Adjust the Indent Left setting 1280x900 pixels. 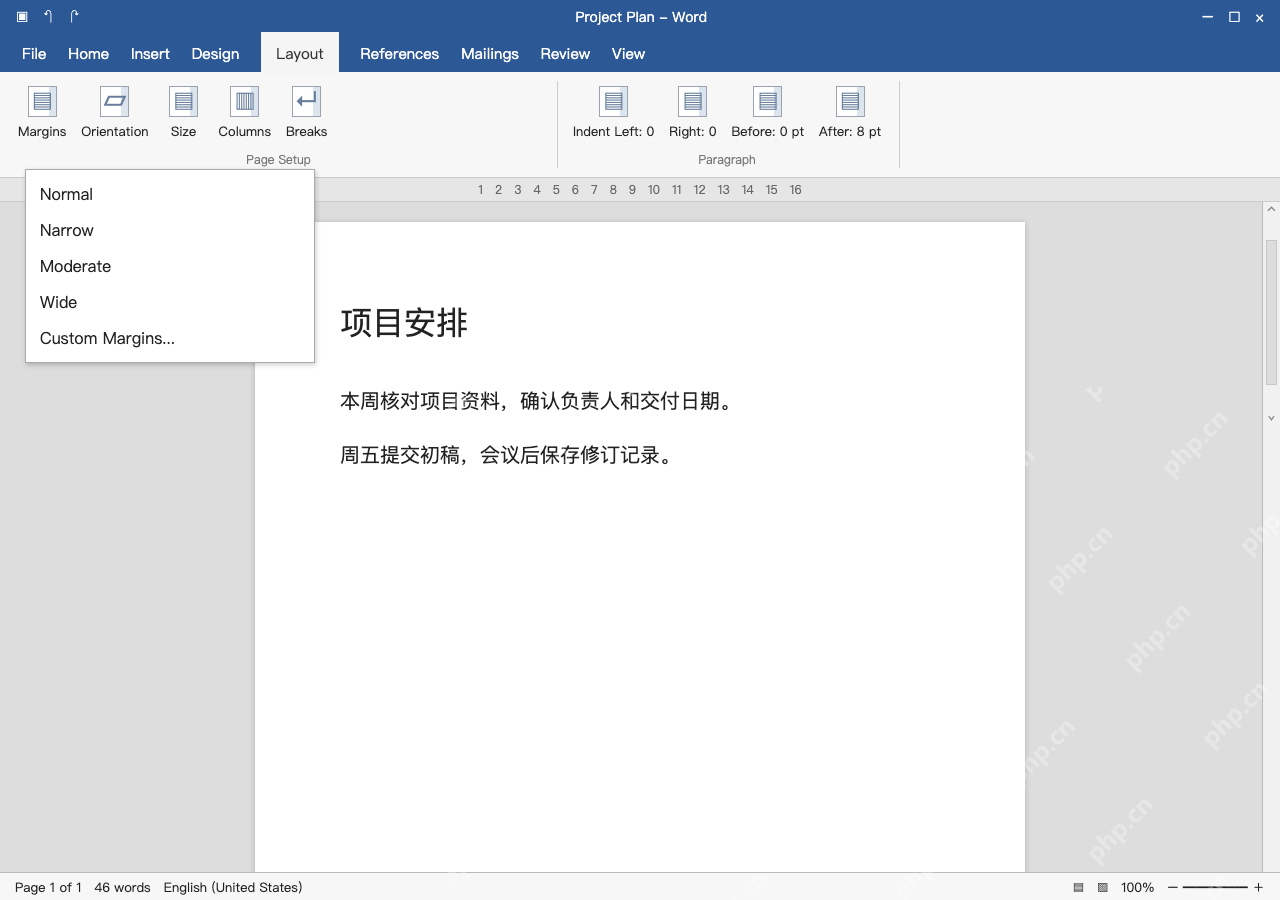click(613, 112)
